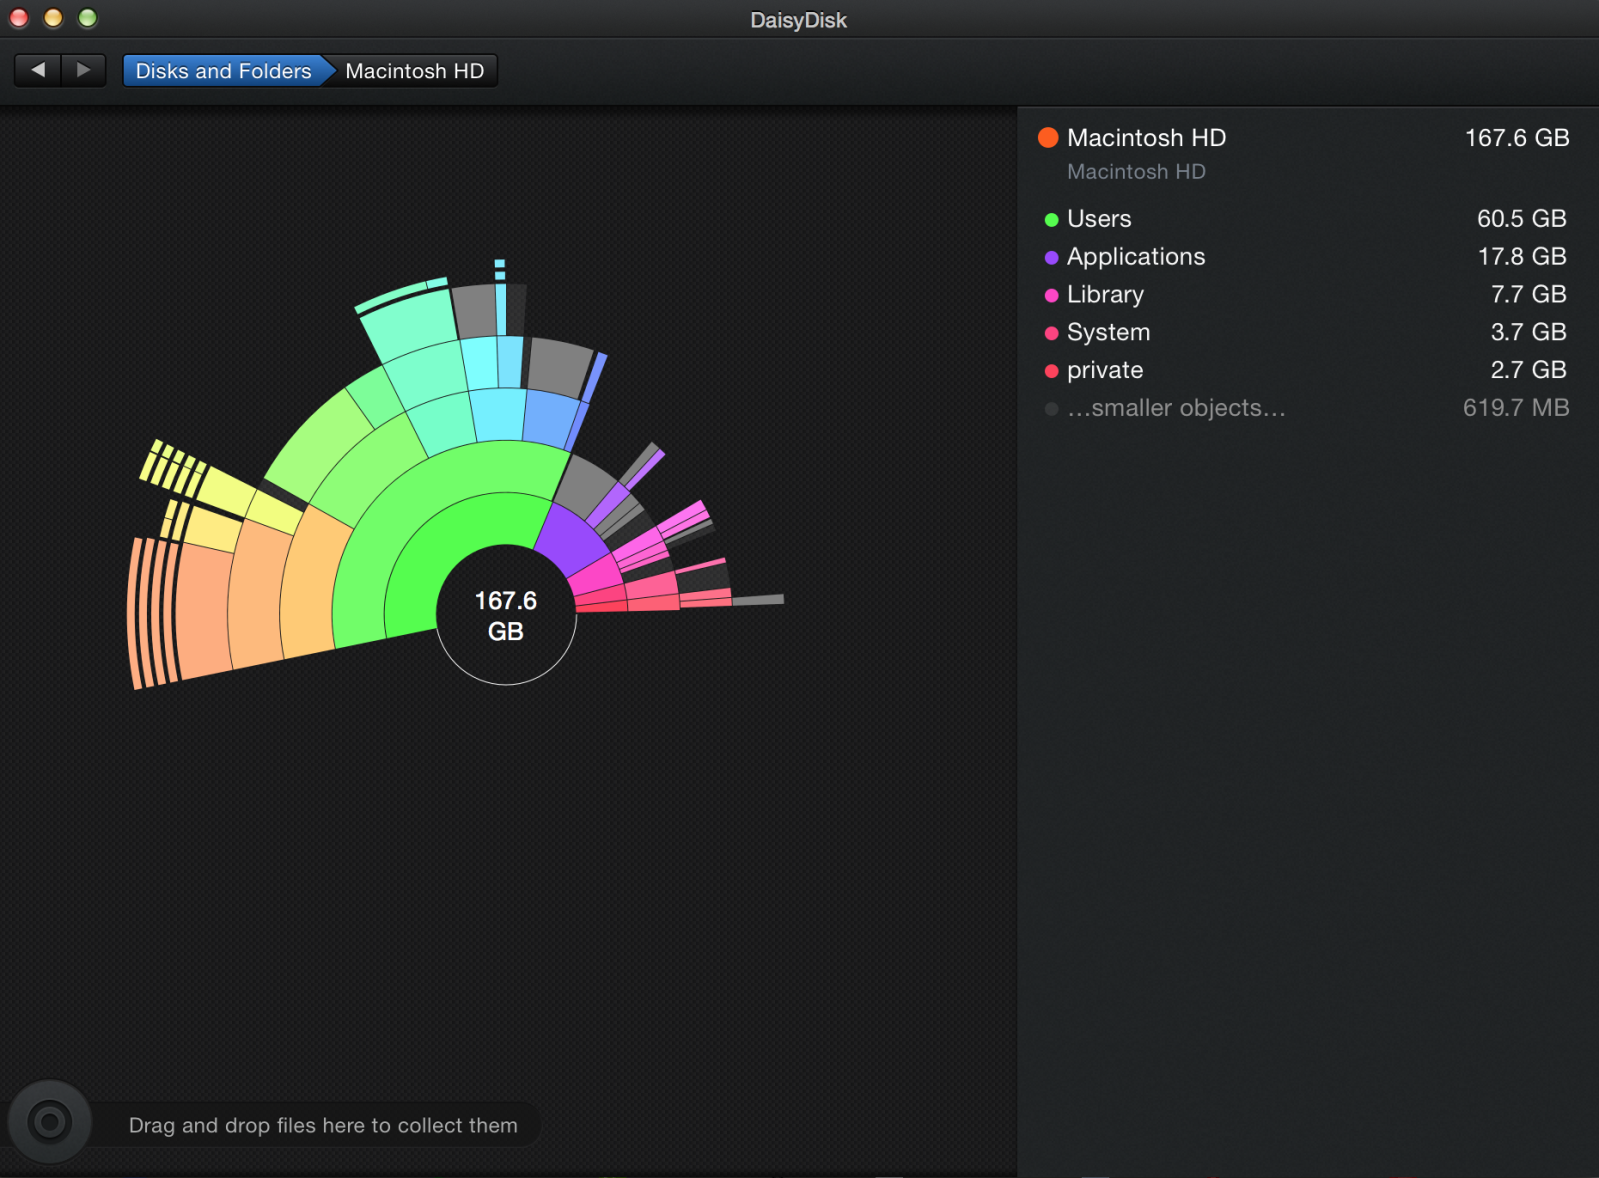The height and width of the screenshot is (1178, 1599).
Task: Minimize the DaisyDisk window
Action: pyautogui.click(x=53, y=18)
